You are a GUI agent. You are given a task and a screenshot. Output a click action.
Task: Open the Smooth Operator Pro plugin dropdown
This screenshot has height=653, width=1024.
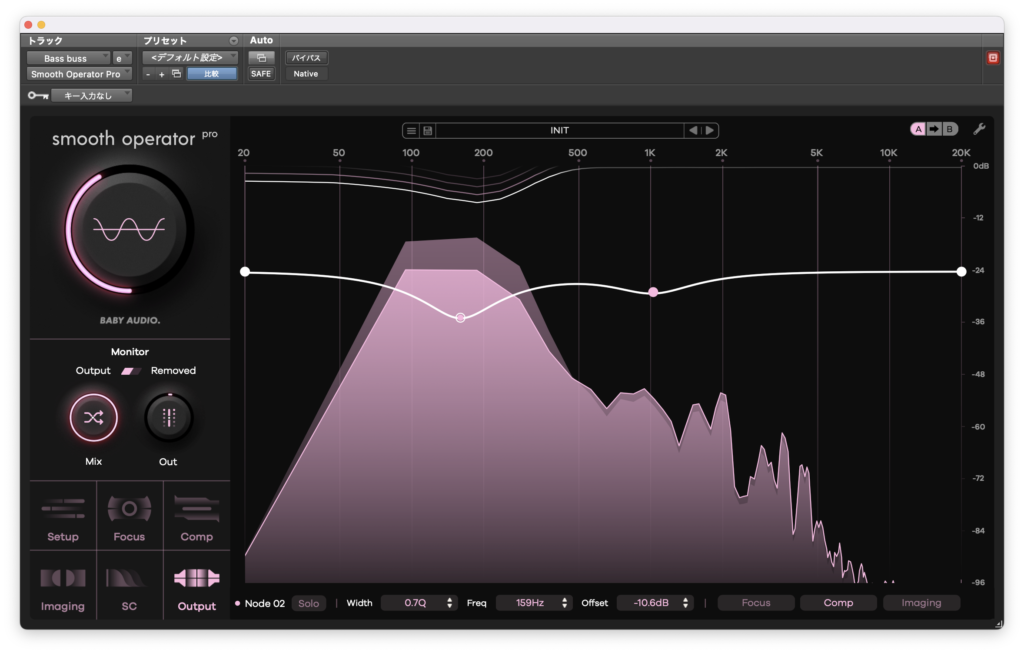click(x=79, y=74)
